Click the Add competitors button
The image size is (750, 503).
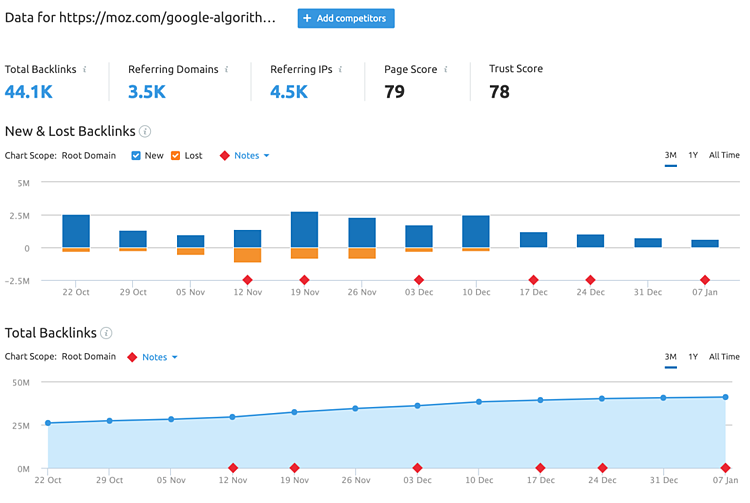(346, 18)
